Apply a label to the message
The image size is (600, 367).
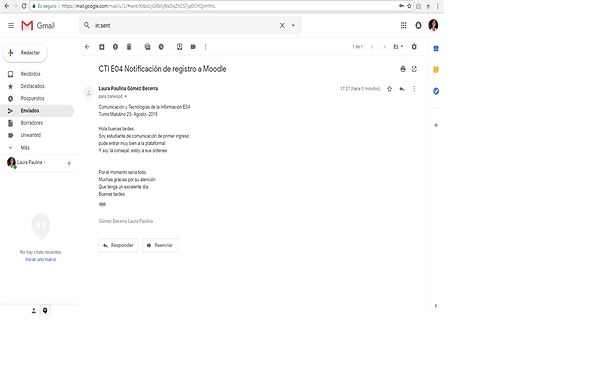193,47
